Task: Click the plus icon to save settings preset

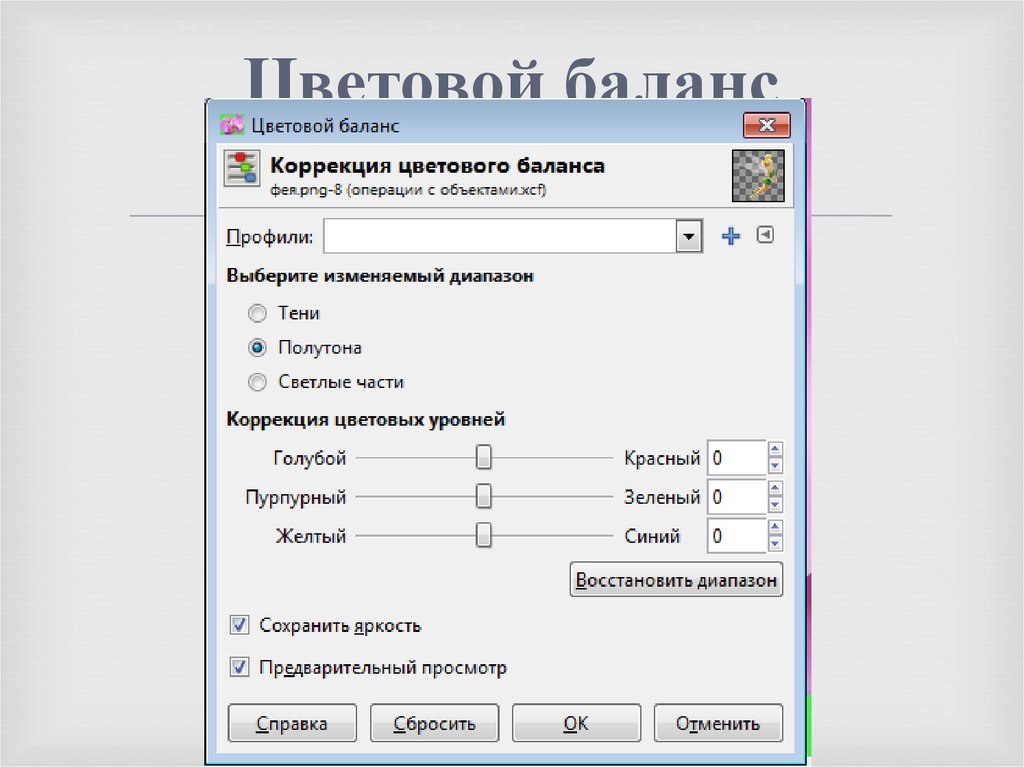Action: pos(731,236)
